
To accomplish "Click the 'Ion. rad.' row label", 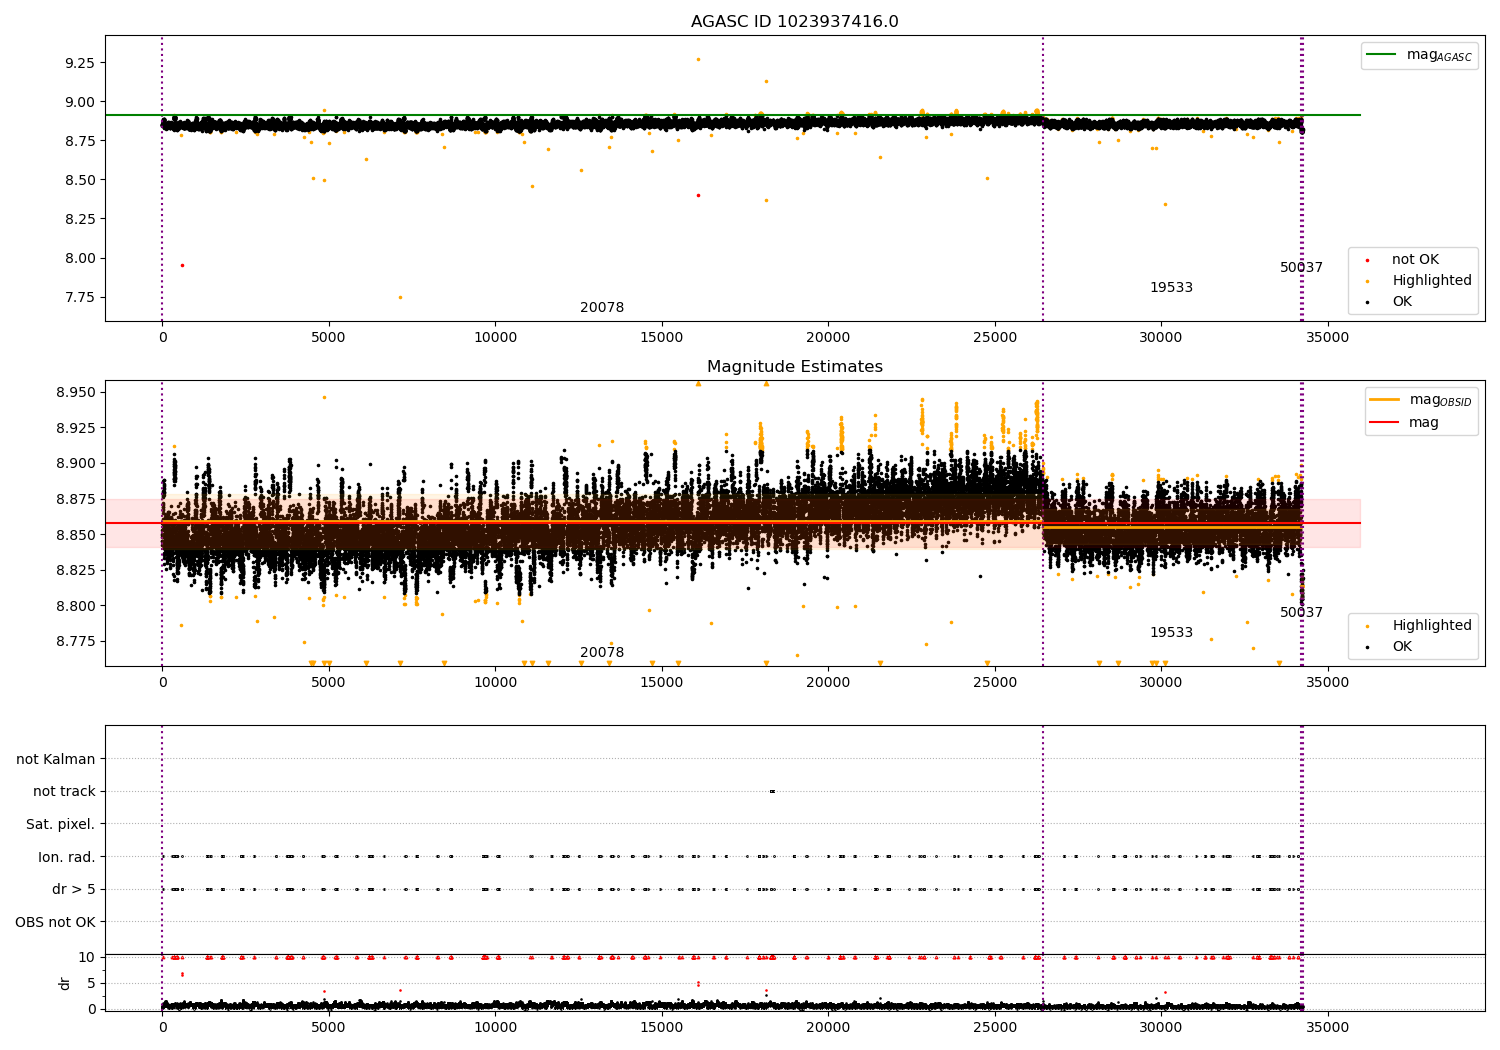I will (x=67, y=858).
